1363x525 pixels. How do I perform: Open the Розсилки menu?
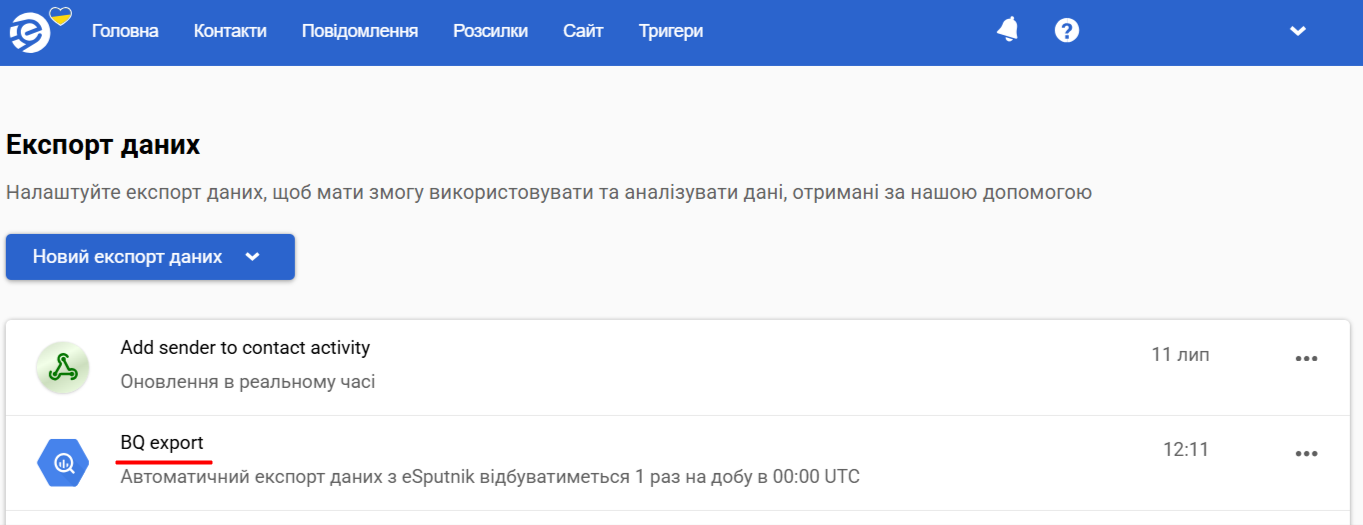coord(490,31)
